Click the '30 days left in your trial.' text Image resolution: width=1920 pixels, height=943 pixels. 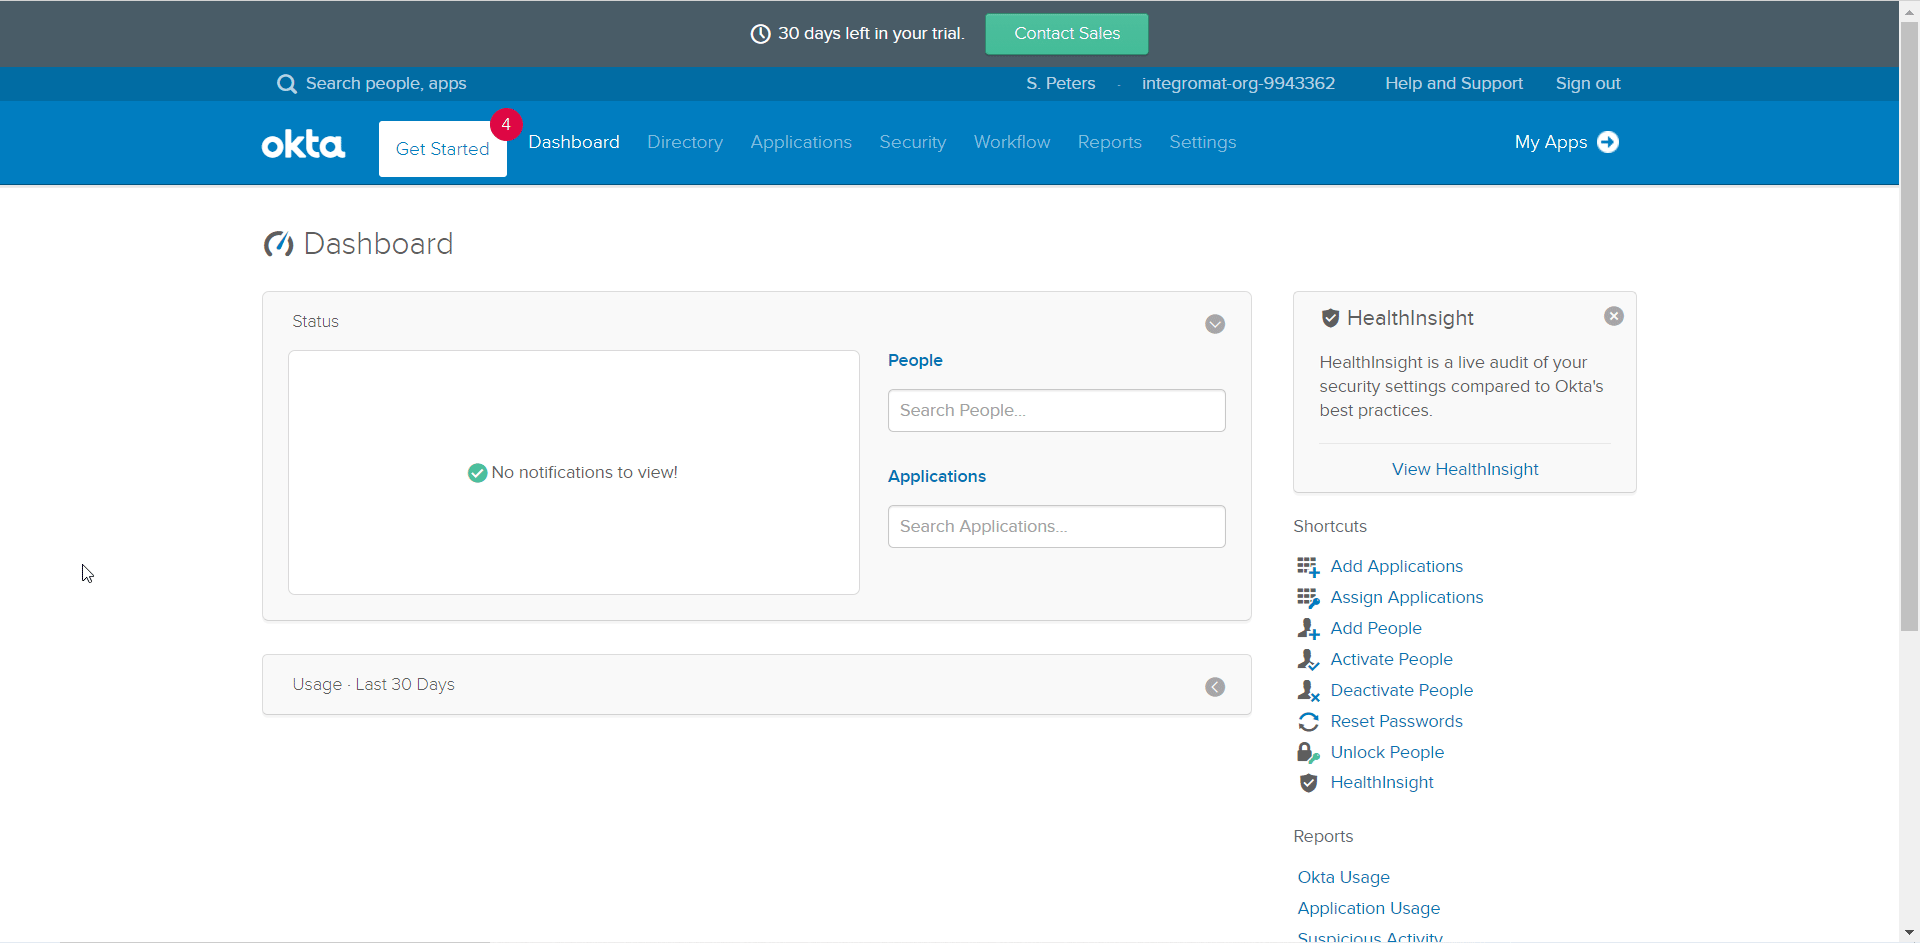871,33
